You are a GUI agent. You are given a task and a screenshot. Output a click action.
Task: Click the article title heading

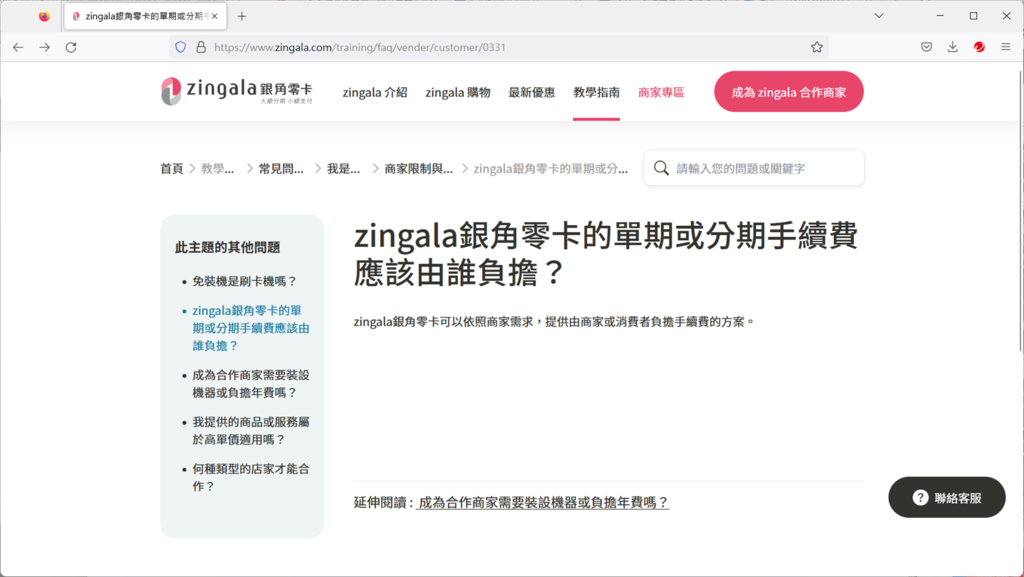coord(605,254)
